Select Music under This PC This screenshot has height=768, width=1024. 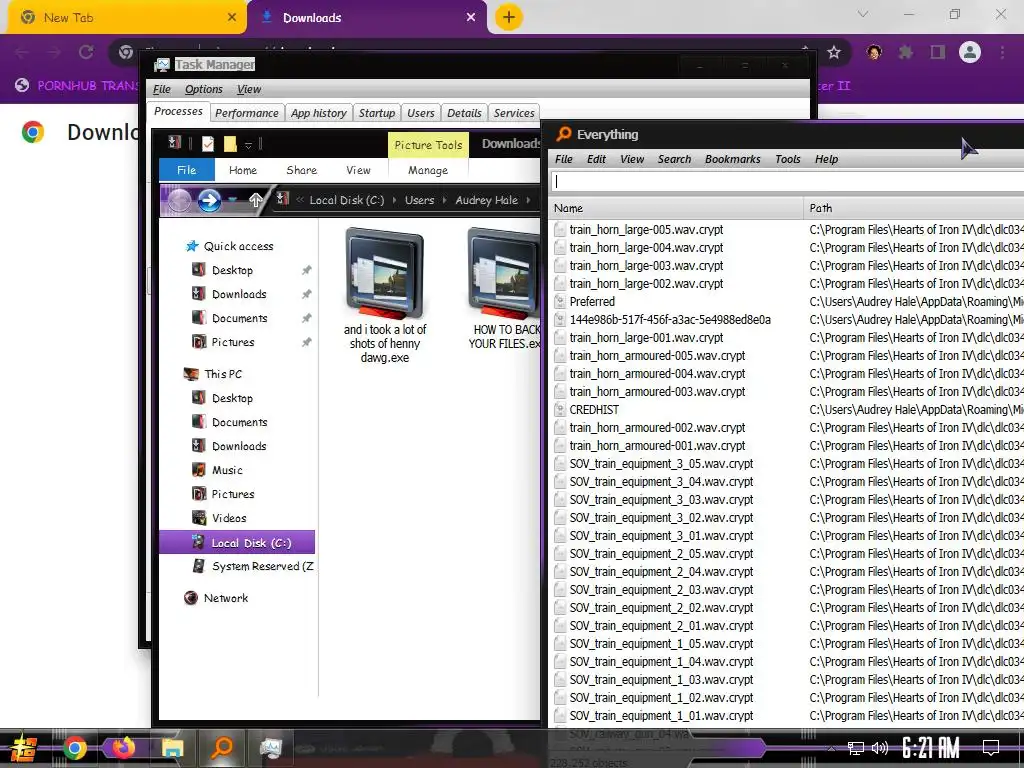point(227,470)
